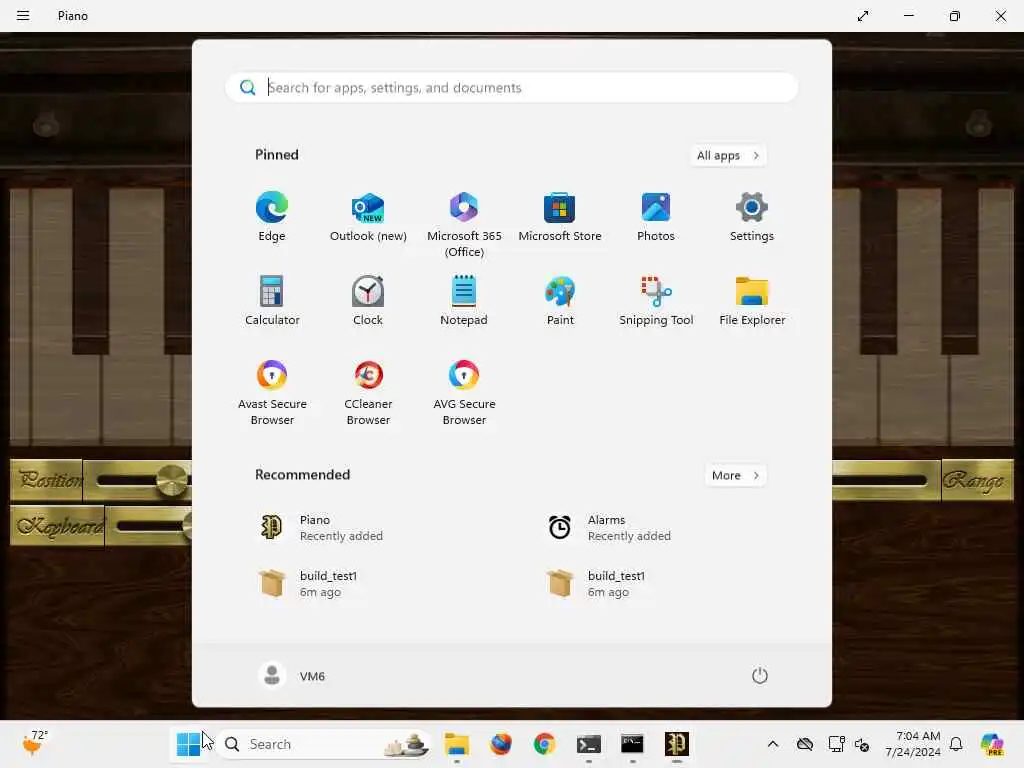1024x768 pixels.
Task: Open the notifications bell
Action: click(x=956, y=744)
